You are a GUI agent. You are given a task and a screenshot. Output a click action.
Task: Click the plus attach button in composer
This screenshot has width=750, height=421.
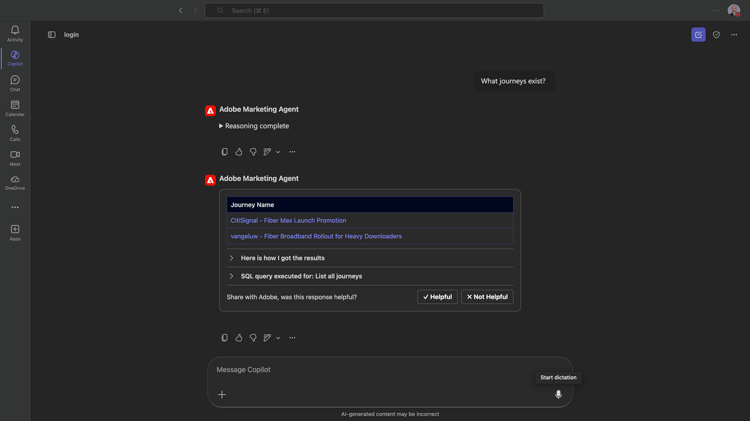pyautogui.click(x=222, y=395)
